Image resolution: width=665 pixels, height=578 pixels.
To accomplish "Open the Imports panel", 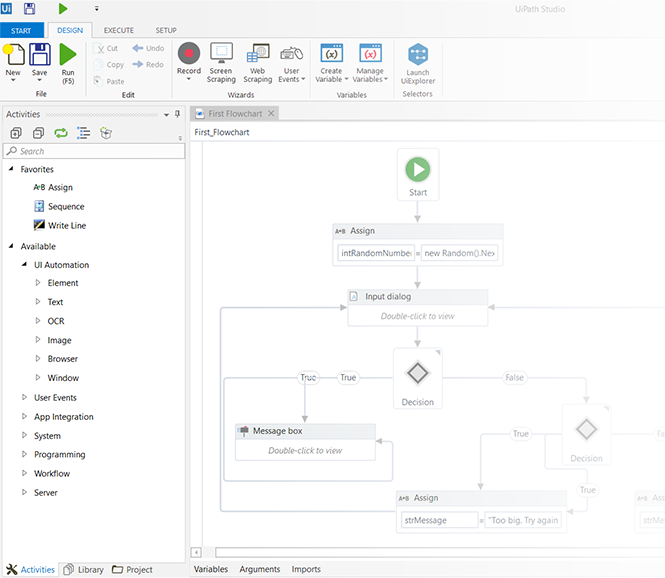I will click(x=306, y=569).
